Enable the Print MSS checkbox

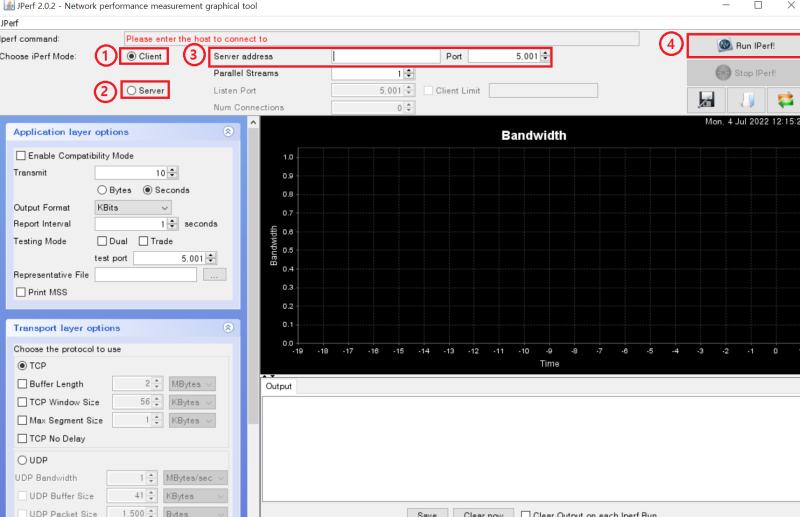tap(21, 292)
